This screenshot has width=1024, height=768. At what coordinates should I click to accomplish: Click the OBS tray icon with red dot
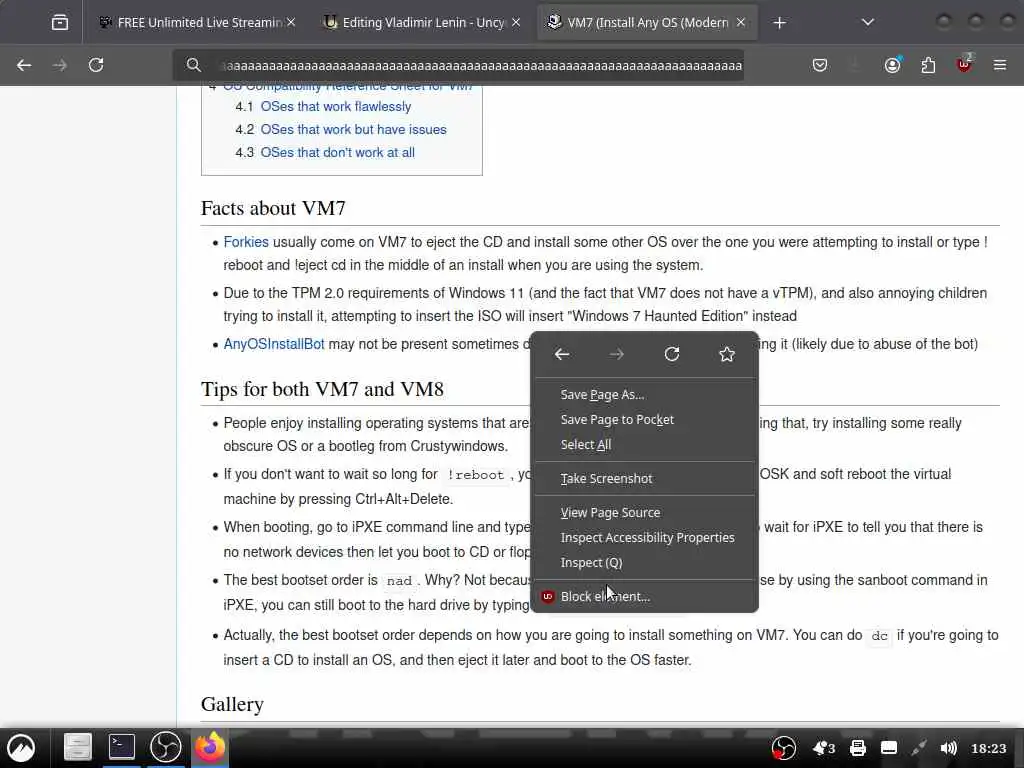click(x=784, y=748)
